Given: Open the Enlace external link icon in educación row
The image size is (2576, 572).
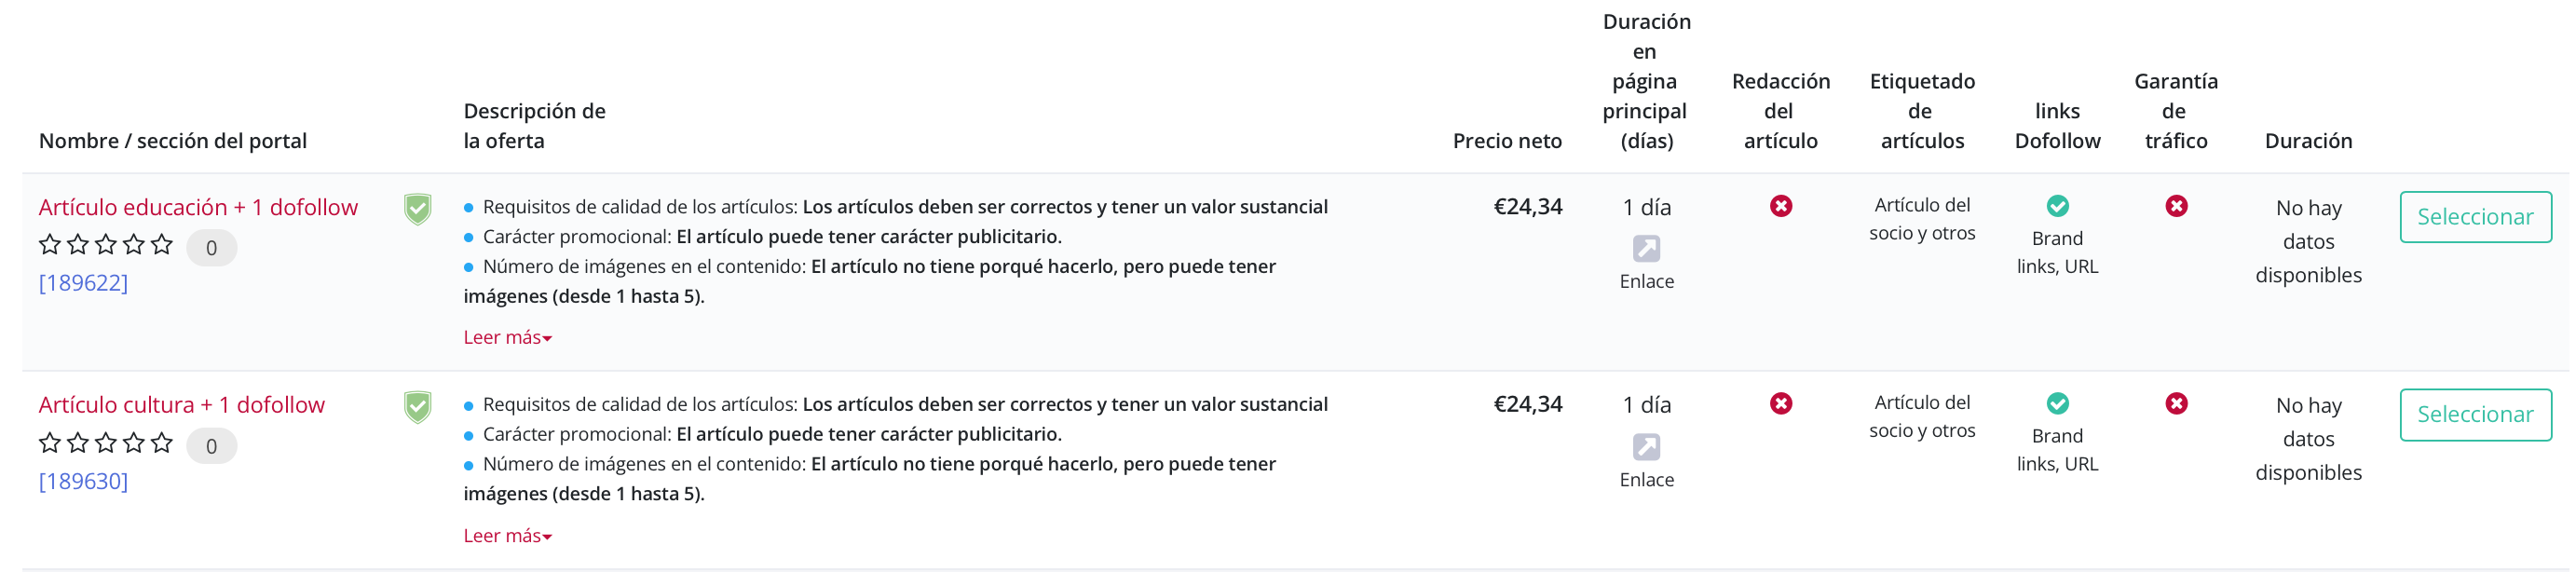Looking at the screenshot, I should [x=1646, y=248].
